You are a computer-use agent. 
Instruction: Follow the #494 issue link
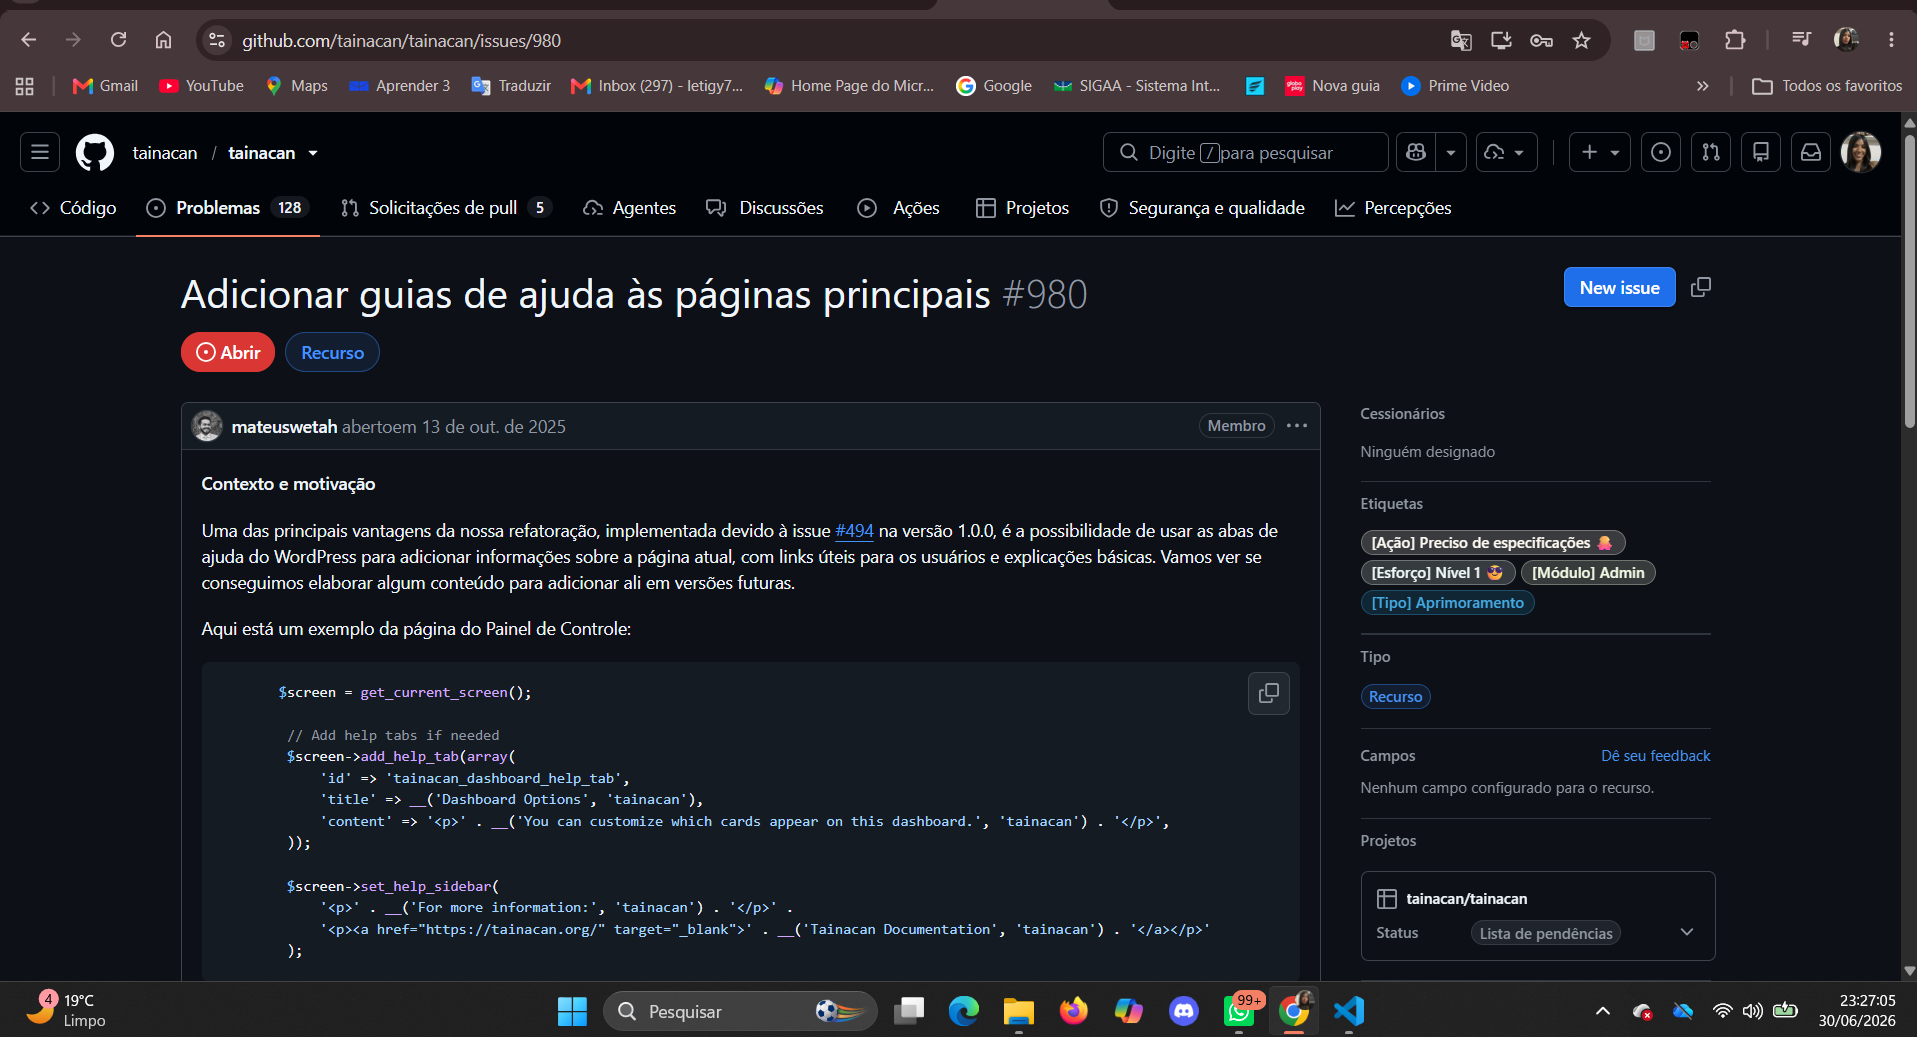854,531
